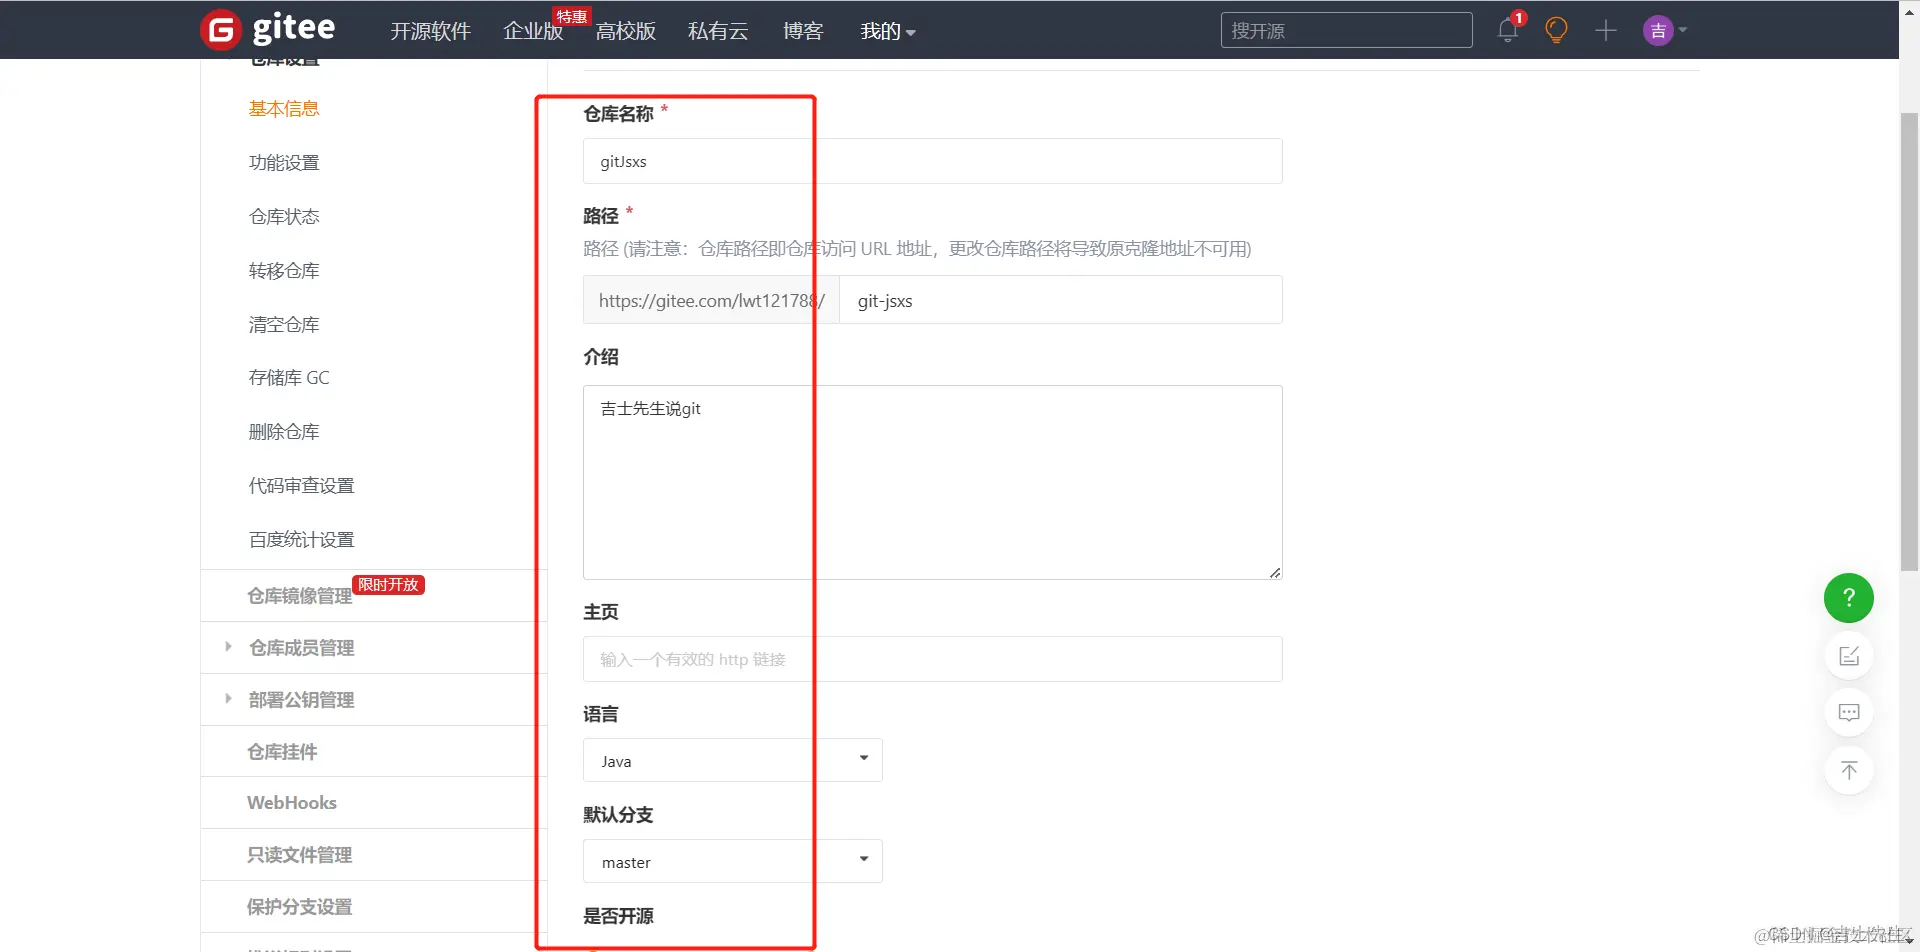Screen dimensions: 1920x952
Task: Click the plus icon to create new
Action: click(1604, 30)
